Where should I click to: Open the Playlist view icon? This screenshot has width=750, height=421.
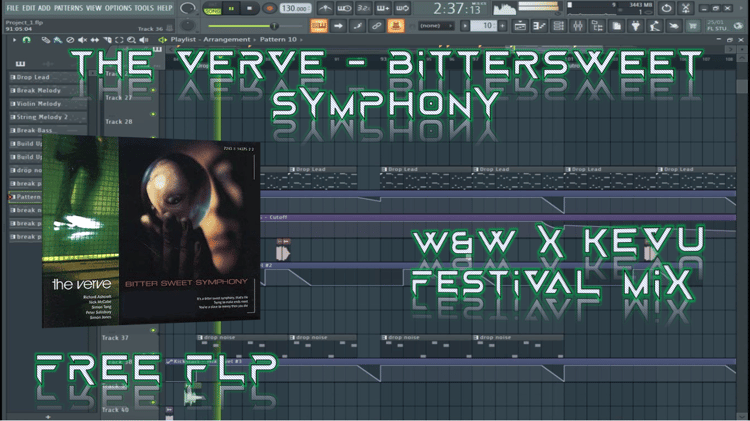[520, 26]
